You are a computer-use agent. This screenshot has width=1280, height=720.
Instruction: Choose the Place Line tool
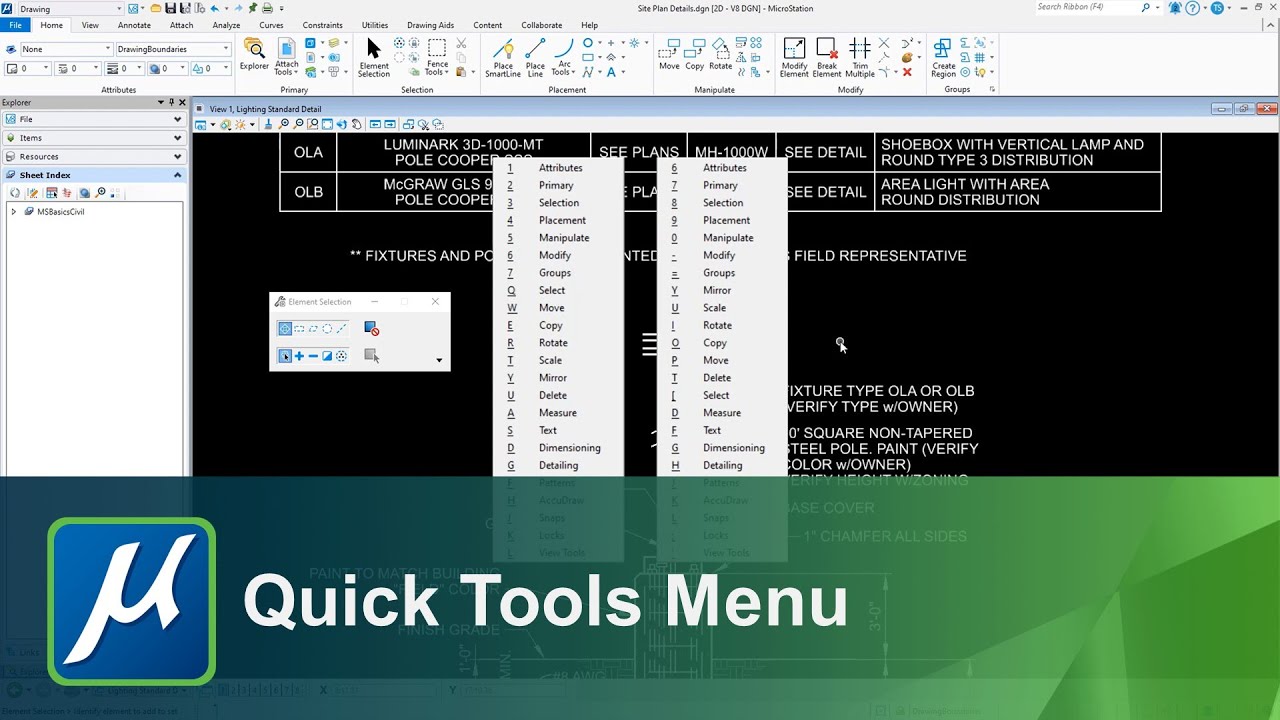click(x=536, y=58)
